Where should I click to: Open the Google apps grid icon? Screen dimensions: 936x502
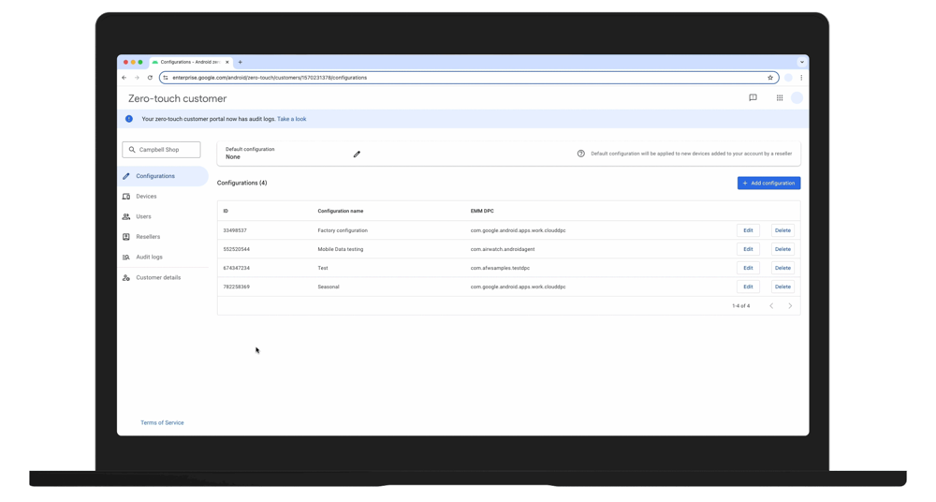[780, 98]
